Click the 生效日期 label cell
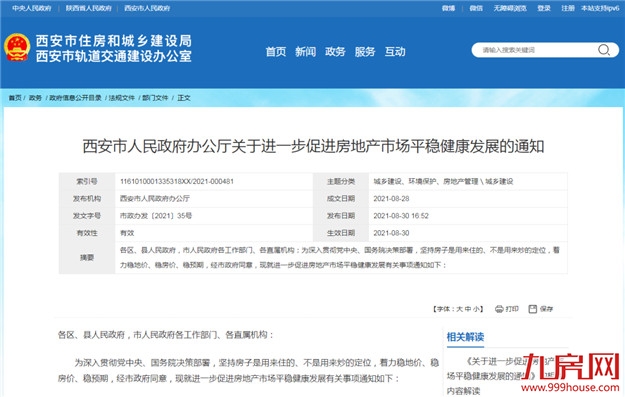 pos(341,233)
